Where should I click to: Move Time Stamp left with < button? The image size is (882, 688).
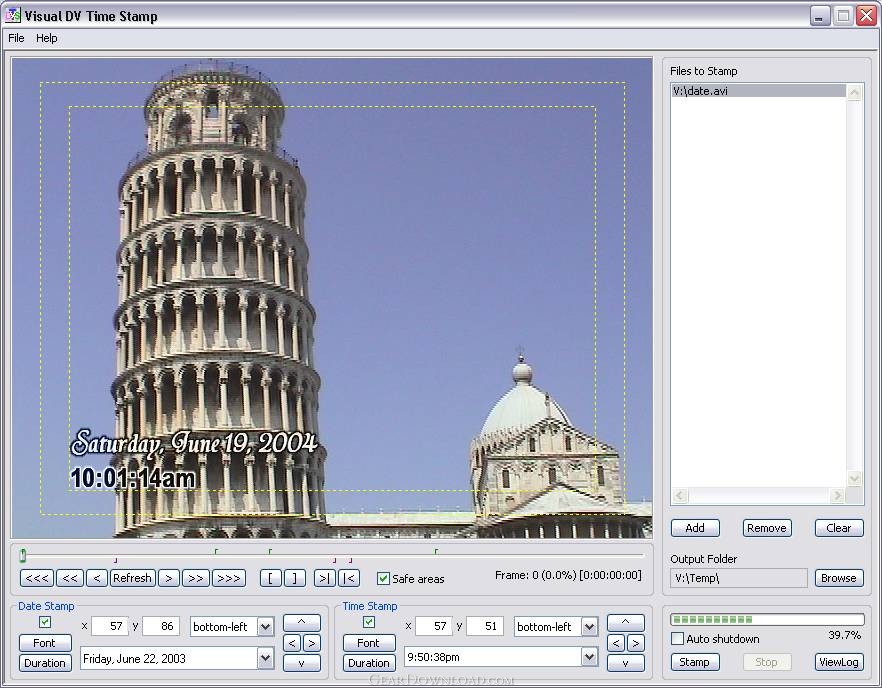pyautogui.click(x=615, y=642)
